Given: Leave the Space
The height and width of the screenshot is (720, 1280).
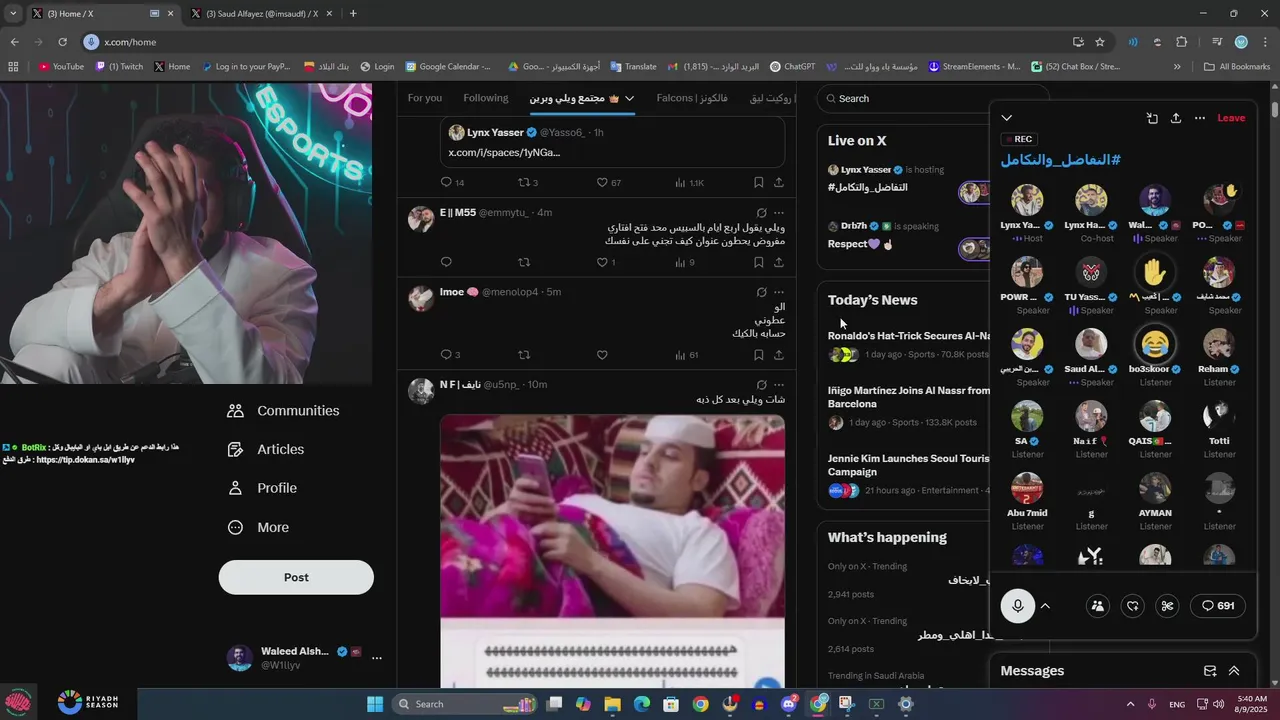Looking at the screenshot, I should 1231,118.
